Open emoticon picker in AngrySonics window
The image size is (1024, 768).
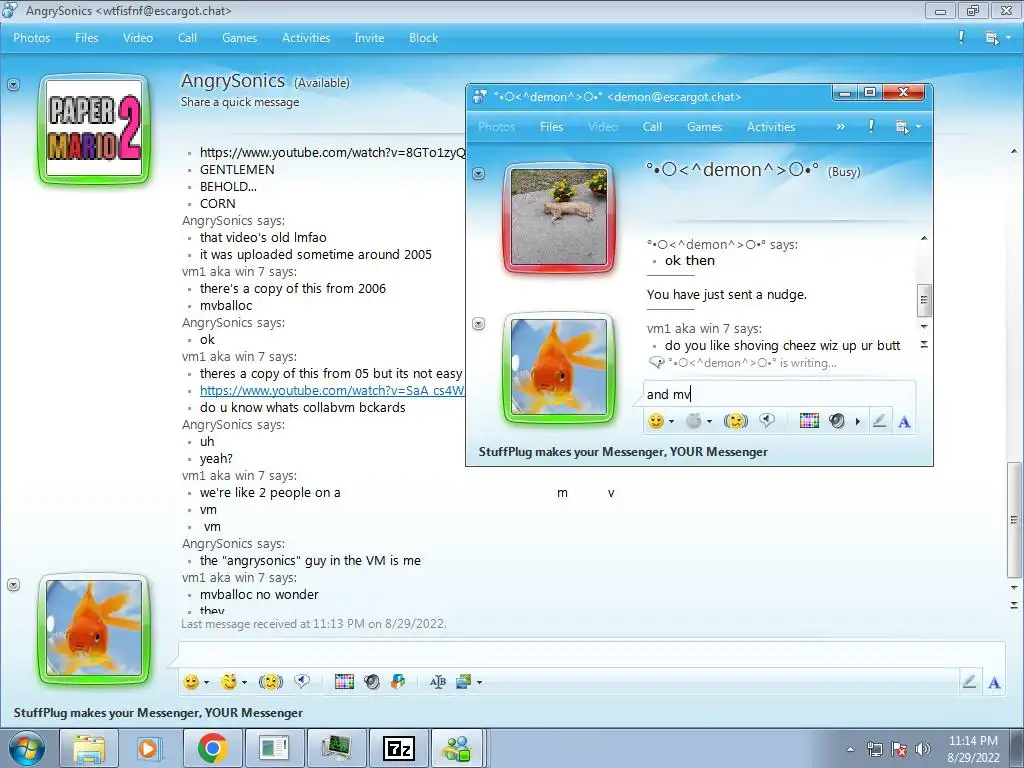click(x=191, y=682)
